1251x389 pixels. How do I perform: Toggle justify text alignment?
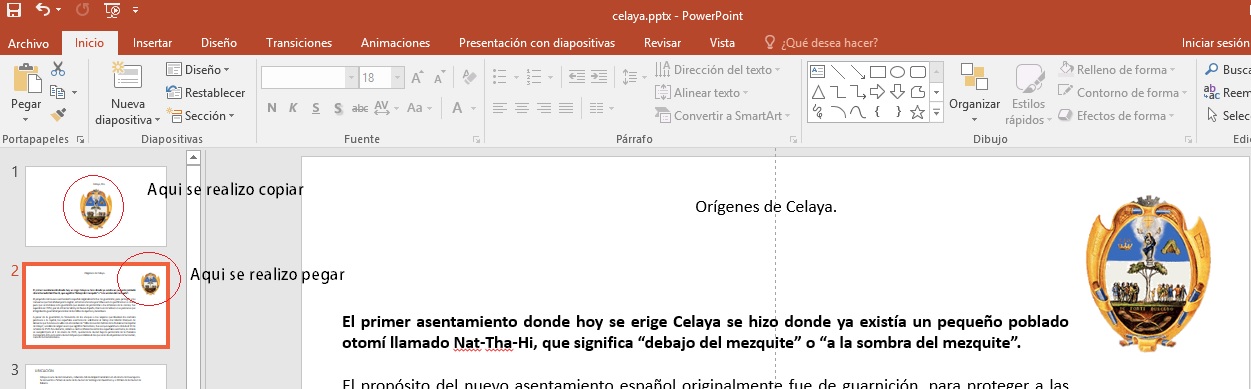566,108
